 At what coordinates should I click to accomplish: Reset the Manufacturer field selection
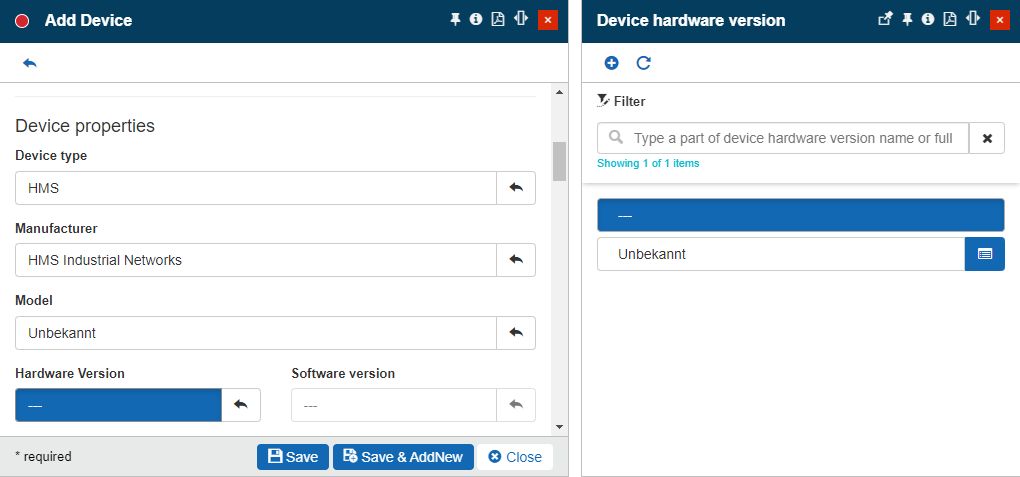(x=516, y=260)
